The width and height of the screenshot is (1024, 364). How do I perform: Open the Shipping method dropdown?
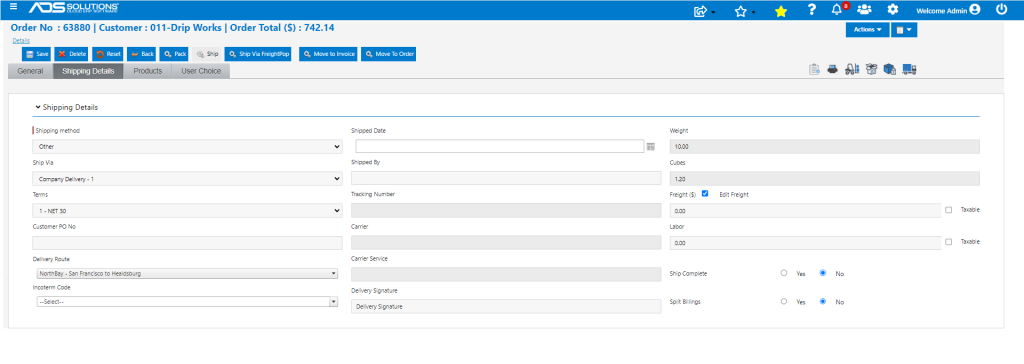click(187, 146)
